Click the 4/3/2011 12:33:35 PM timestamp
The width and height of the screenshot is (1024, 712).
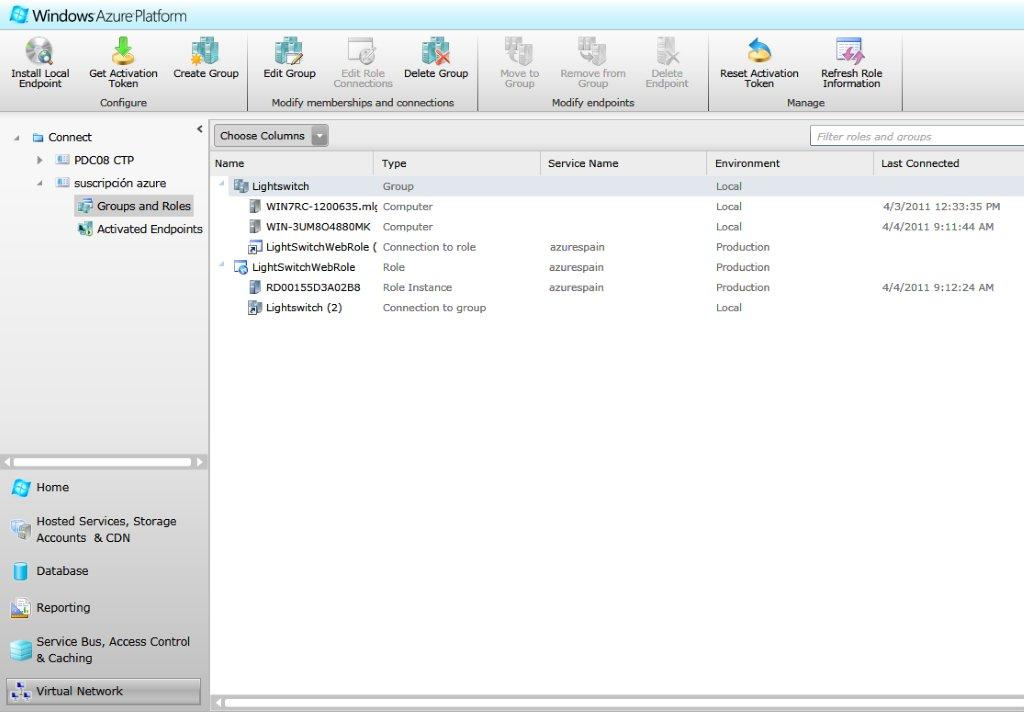[x=941, y=206]
